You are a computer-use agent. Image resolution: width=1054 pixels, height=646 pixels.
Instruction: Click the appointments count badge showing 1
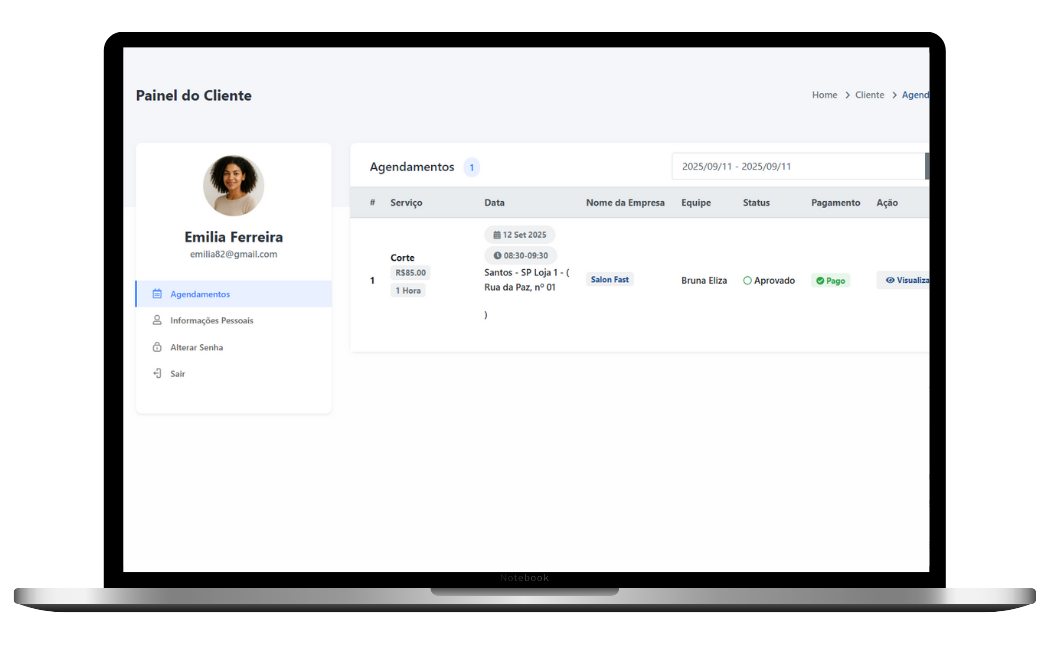471,168
